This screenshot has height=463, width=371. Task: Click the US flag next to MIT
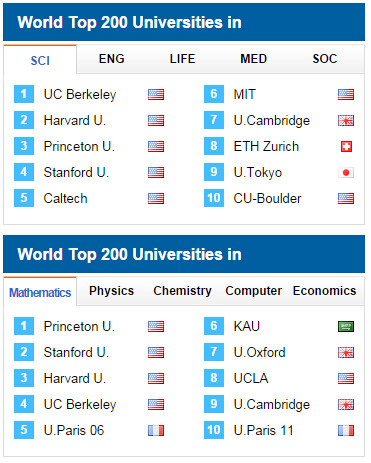click(x=346, y=94)
